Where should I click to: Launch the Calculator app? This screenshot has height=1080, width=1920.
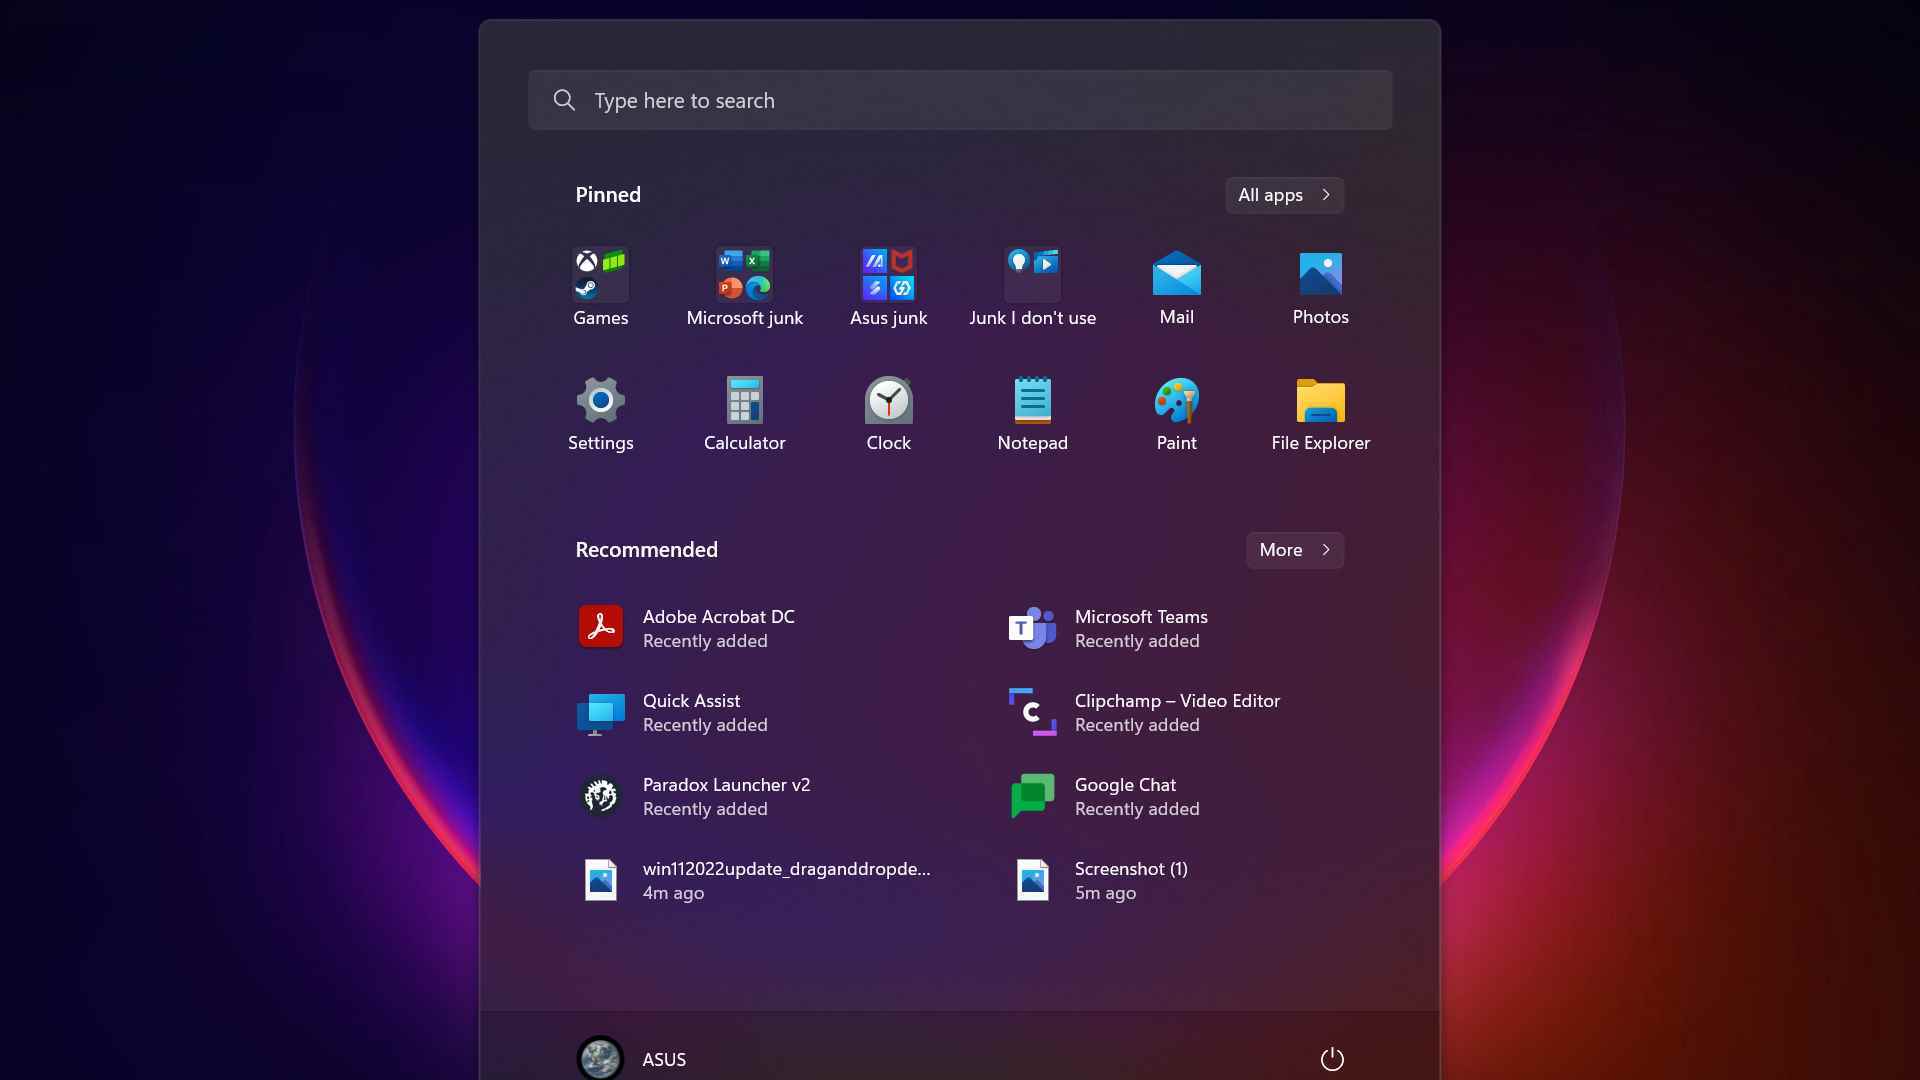pos(744,414)
